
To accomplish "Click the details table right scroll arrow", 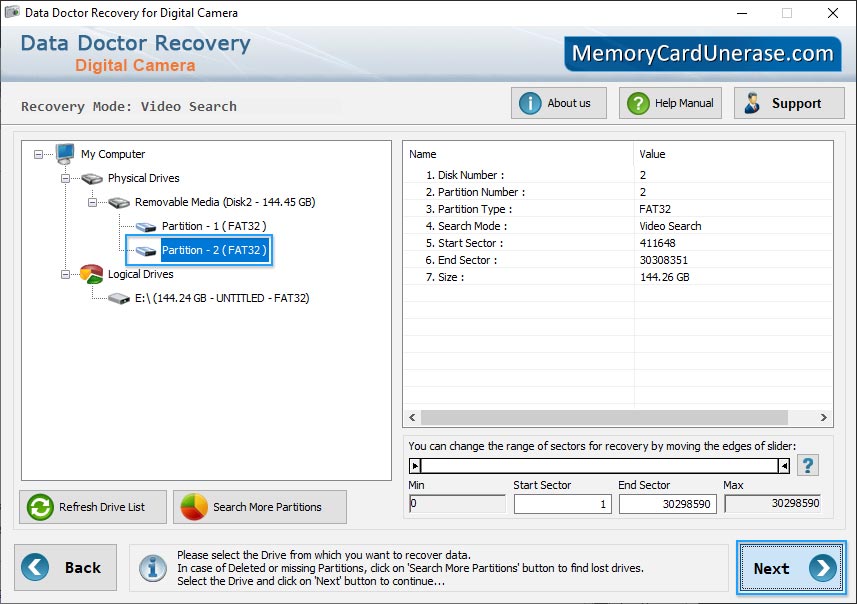I will pos(823,418).
